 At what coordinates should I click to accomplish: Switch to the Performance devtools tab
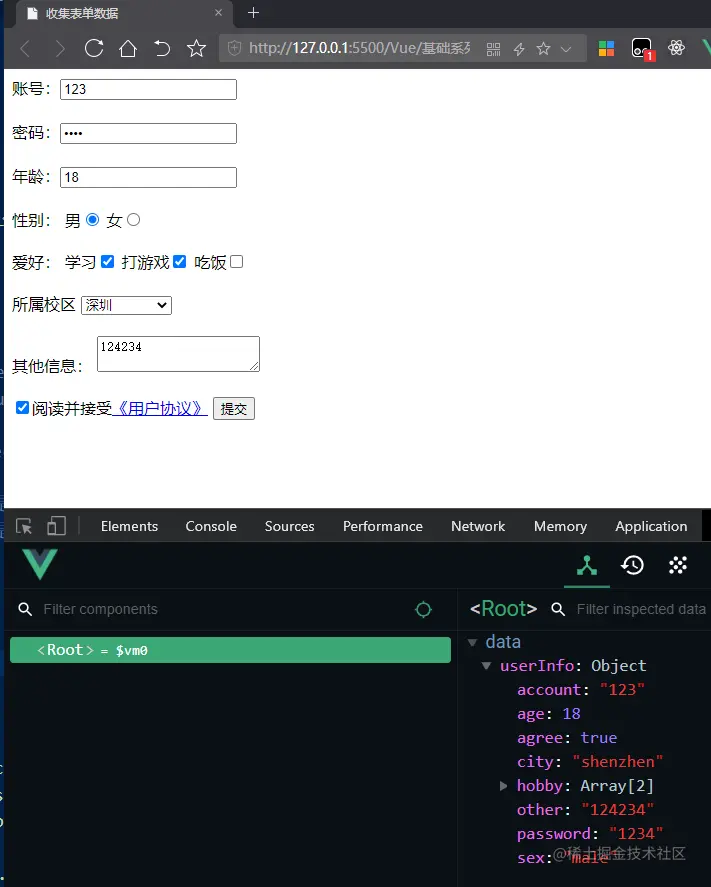383,526
